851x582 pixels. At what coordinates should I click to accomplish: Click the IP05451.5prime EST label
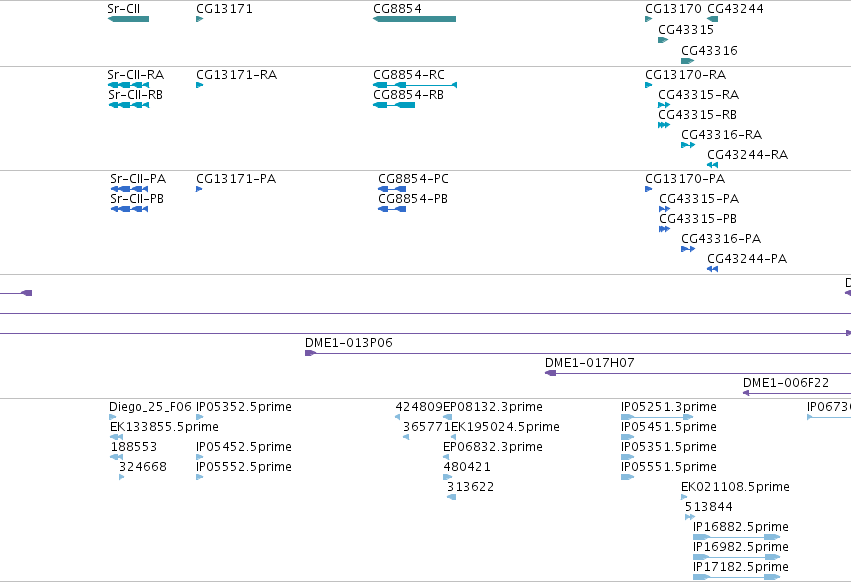669,427
